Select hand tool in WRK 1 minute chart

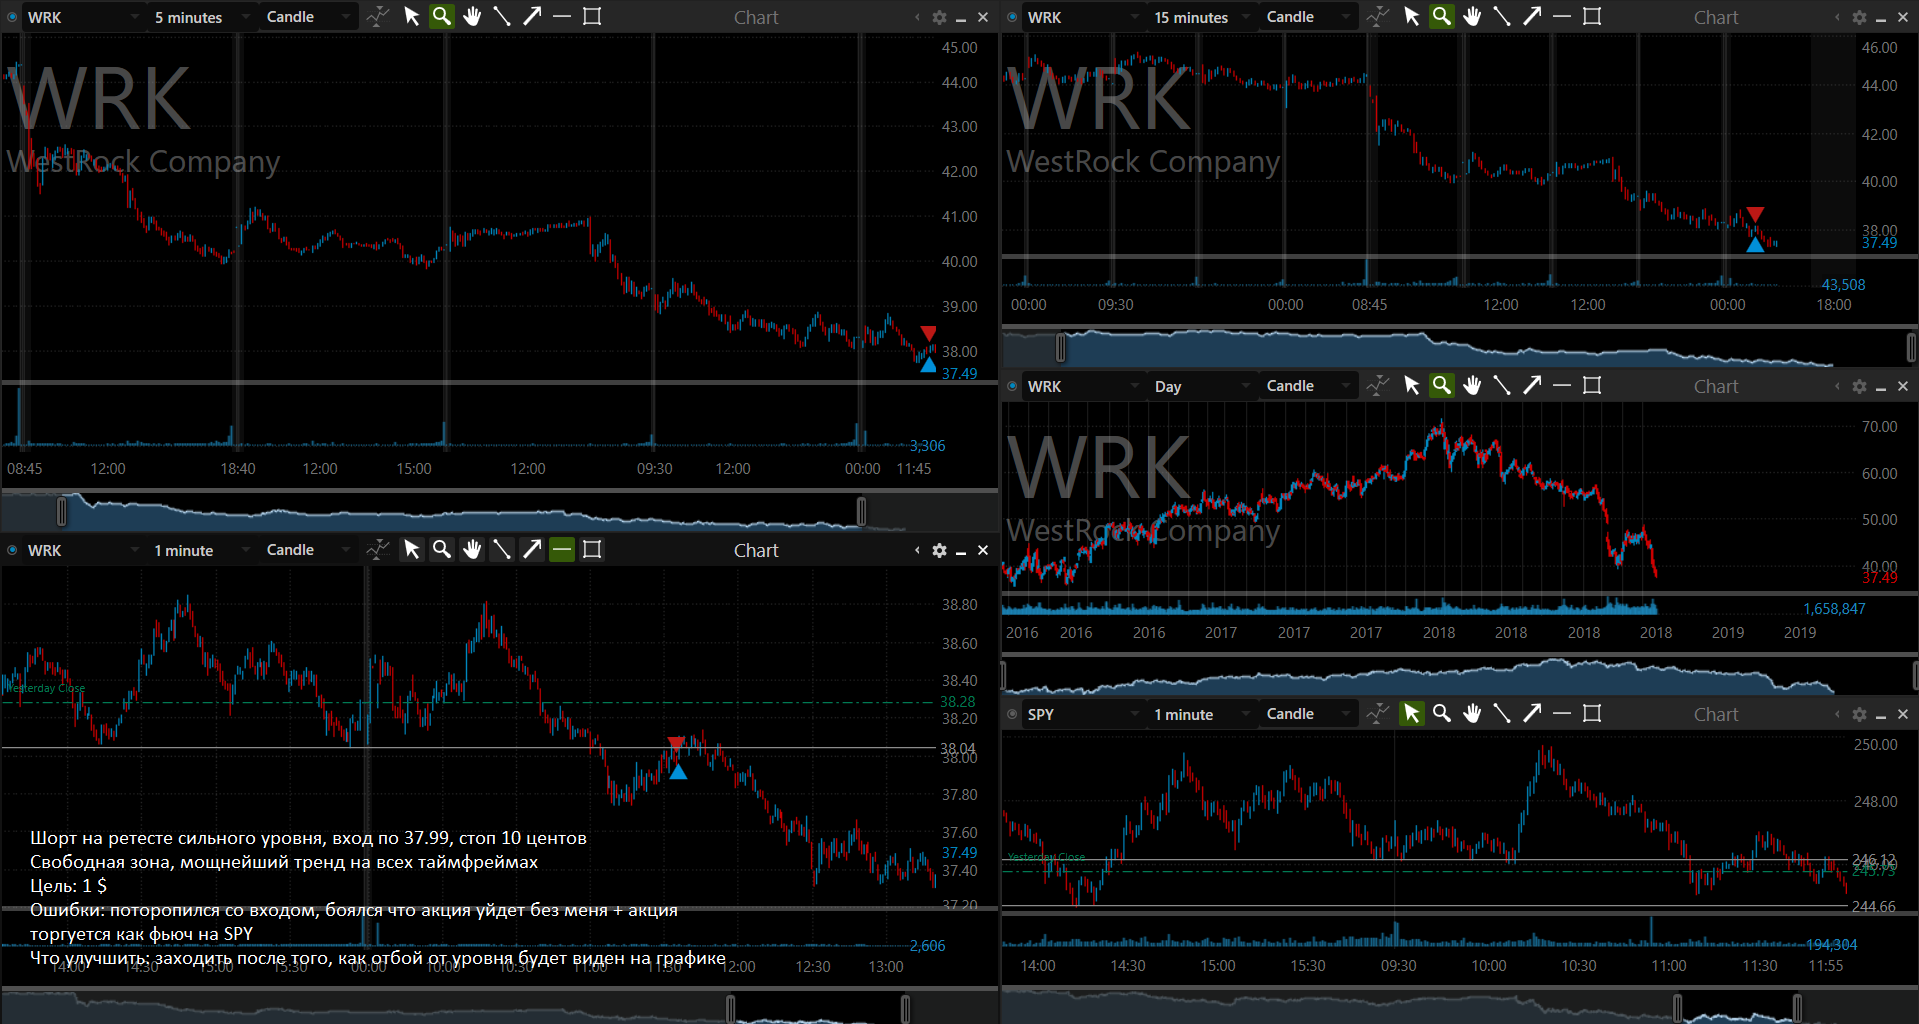(x=472, y=550)
